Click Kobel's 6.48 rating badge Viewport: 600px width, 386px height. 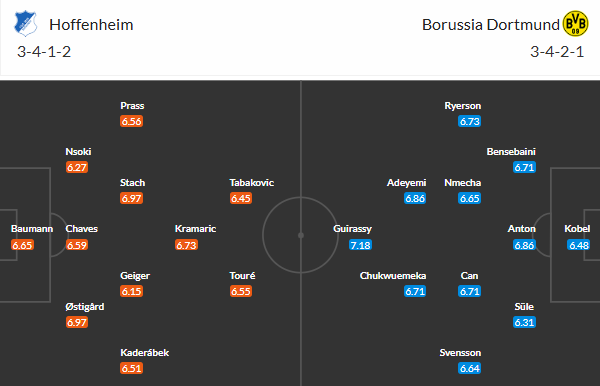[579, 245]
